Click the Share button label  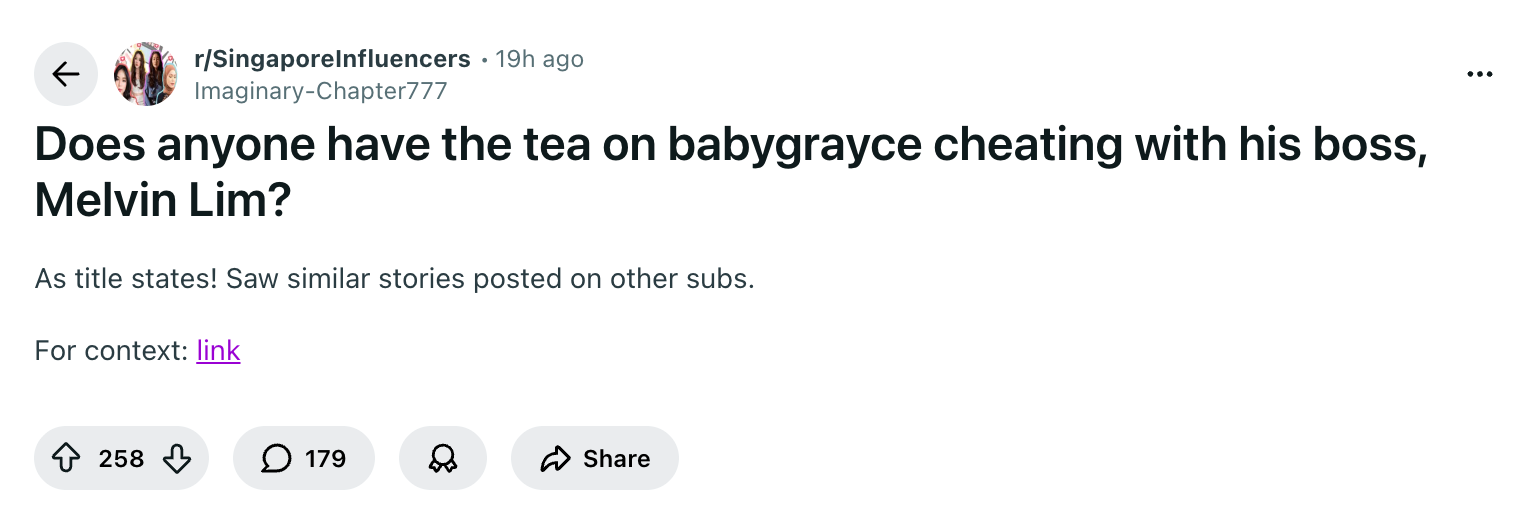pyautogui.click(x=616, y=458)
